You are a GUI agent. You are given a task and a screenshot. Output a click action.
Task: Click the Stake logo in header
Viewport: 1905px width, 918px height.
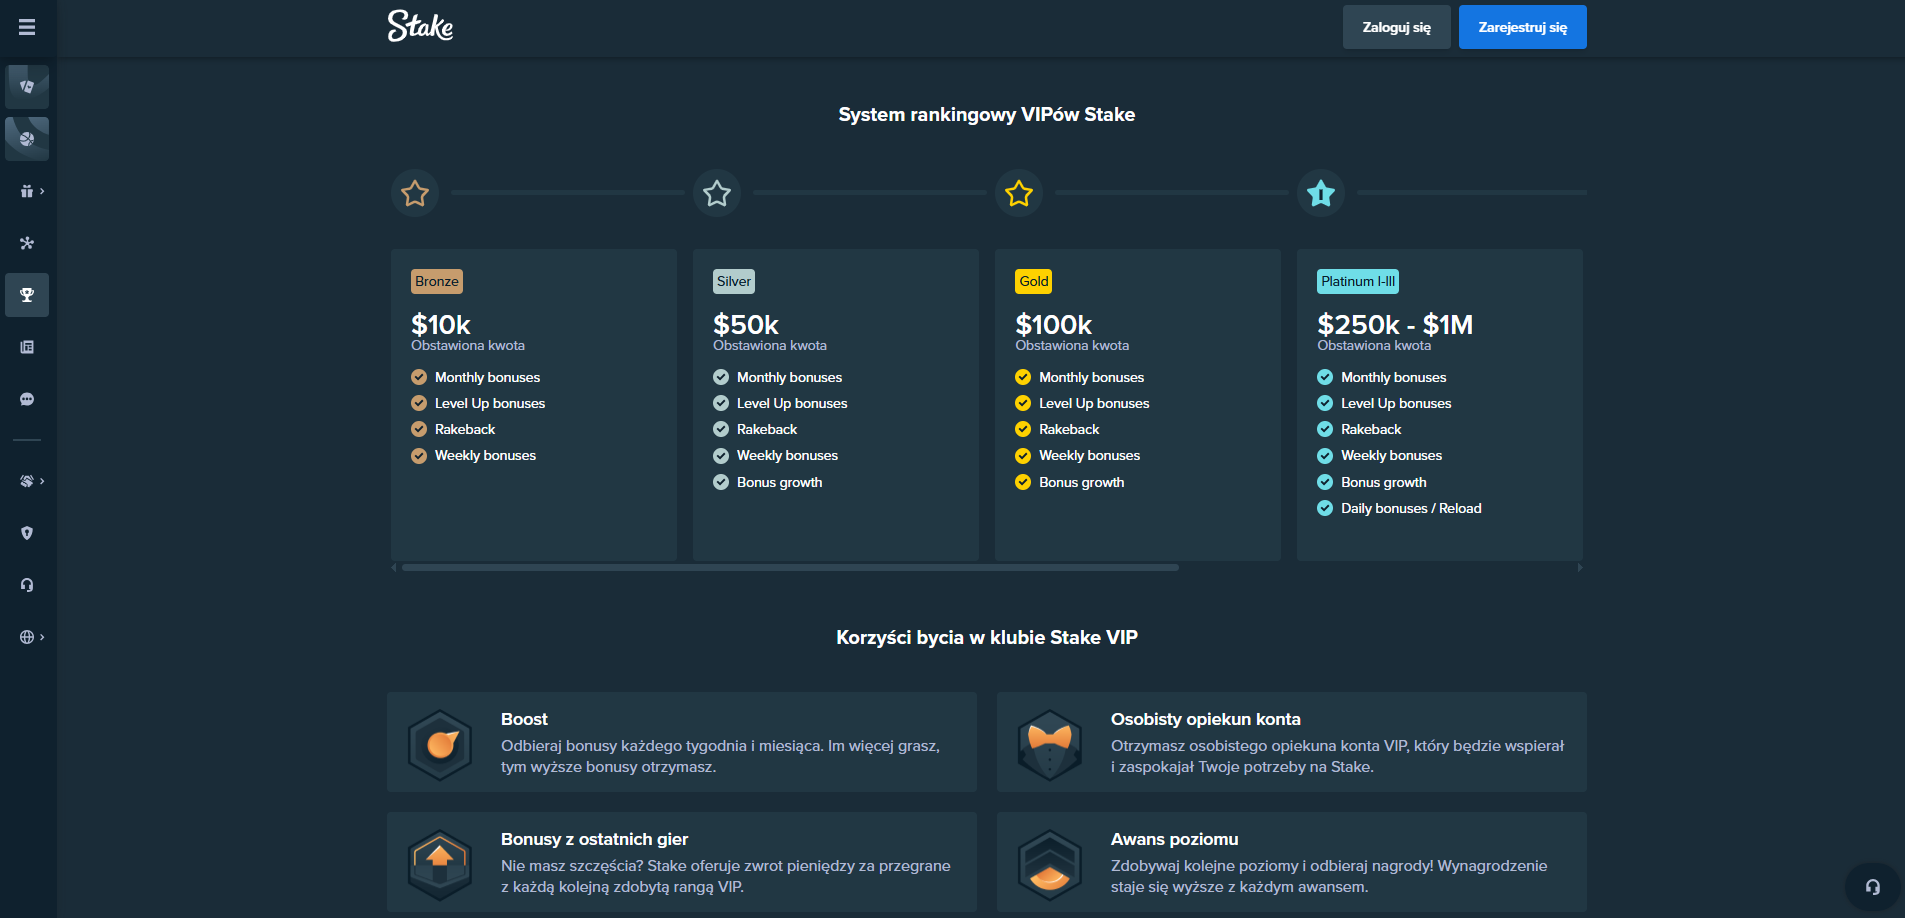(420, 26)
